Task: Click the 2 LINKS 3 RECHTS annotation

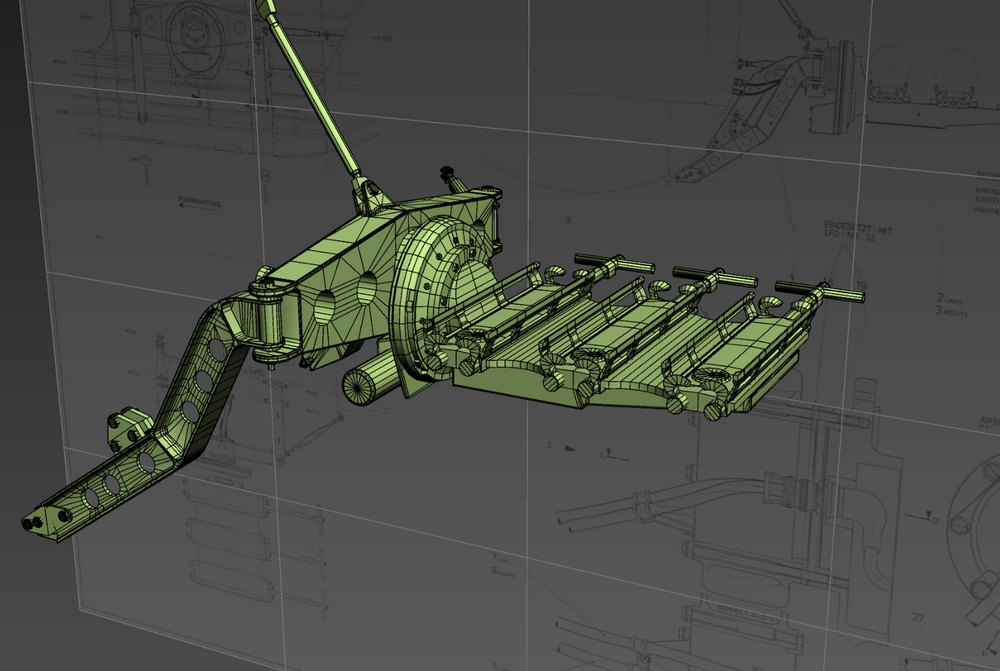Action: 951,305
